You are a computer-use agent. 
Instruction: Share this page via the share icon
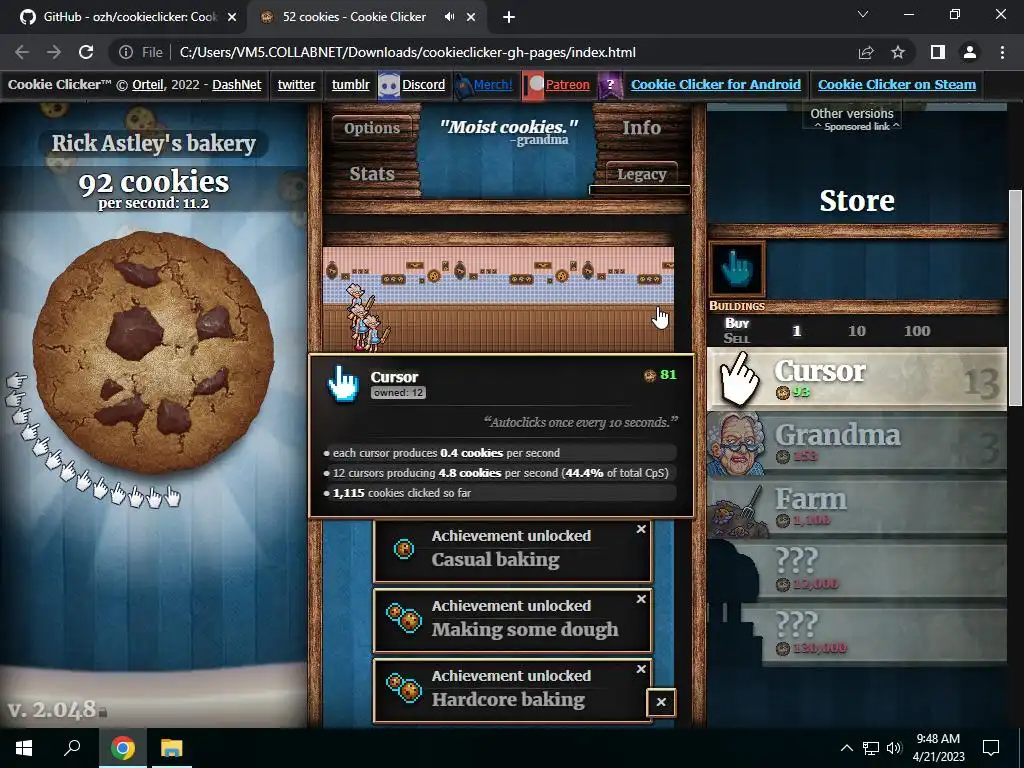click(x=866, y=52)
